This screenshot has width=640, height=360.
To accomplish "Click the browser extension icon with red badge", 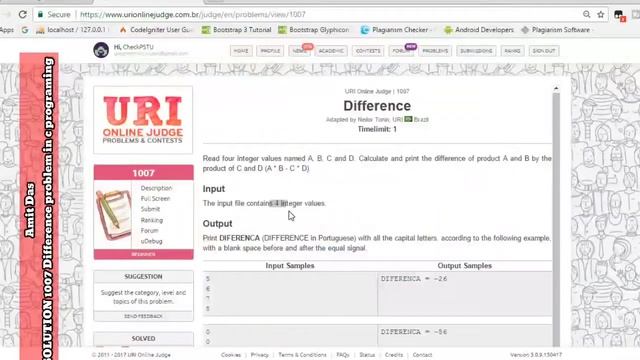I will 619,16.
